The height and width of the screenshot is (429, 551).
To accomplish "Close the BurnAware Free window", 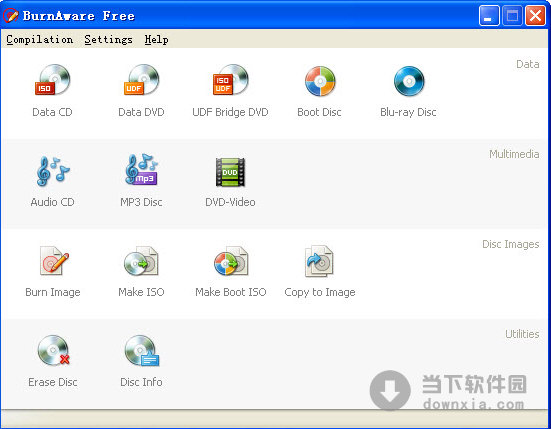I will (535, 16).
